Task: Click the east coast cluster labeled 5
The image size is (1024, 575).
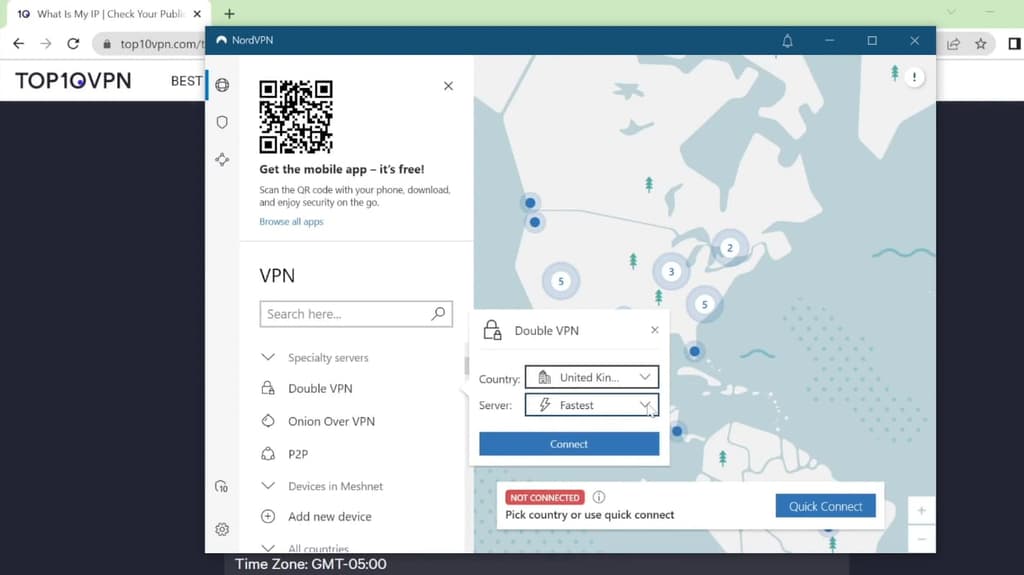Action: [x=704, y=304]
